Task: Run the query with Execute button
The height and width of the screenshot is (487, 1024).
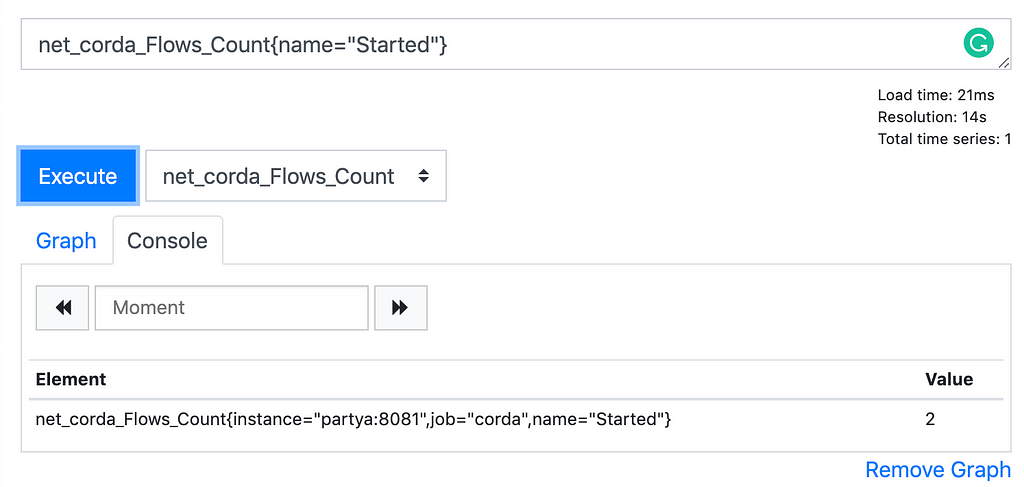Action: tap(78, 176)
